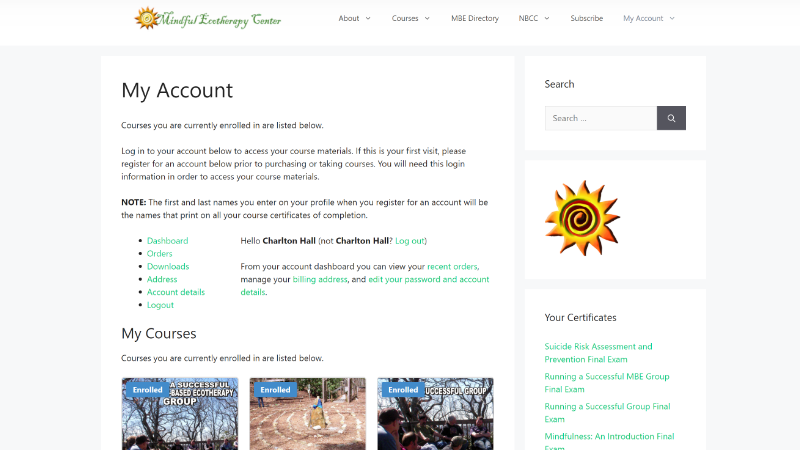Click the search magnifier button
This screenshot has height=450, width=800.
671,118
